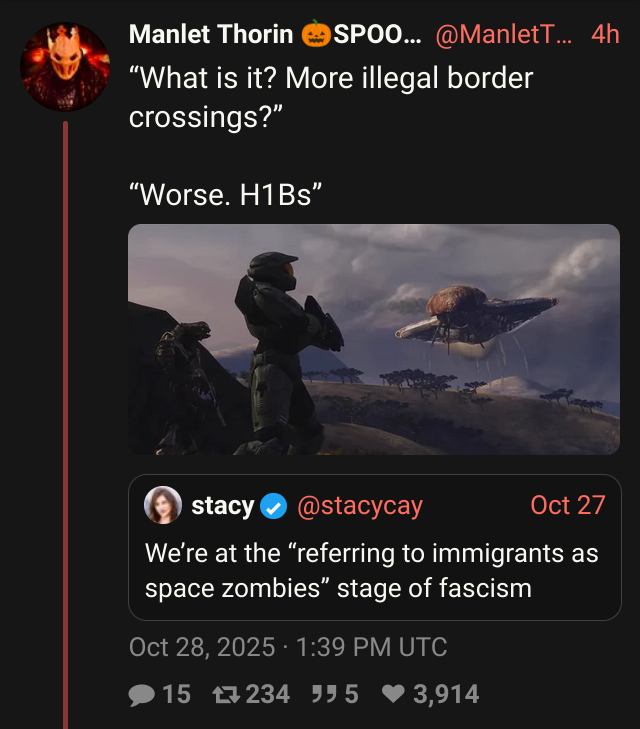The image size is (640, 729).
Task: Click the reply speech bubble icon
Action: point(141,695)
